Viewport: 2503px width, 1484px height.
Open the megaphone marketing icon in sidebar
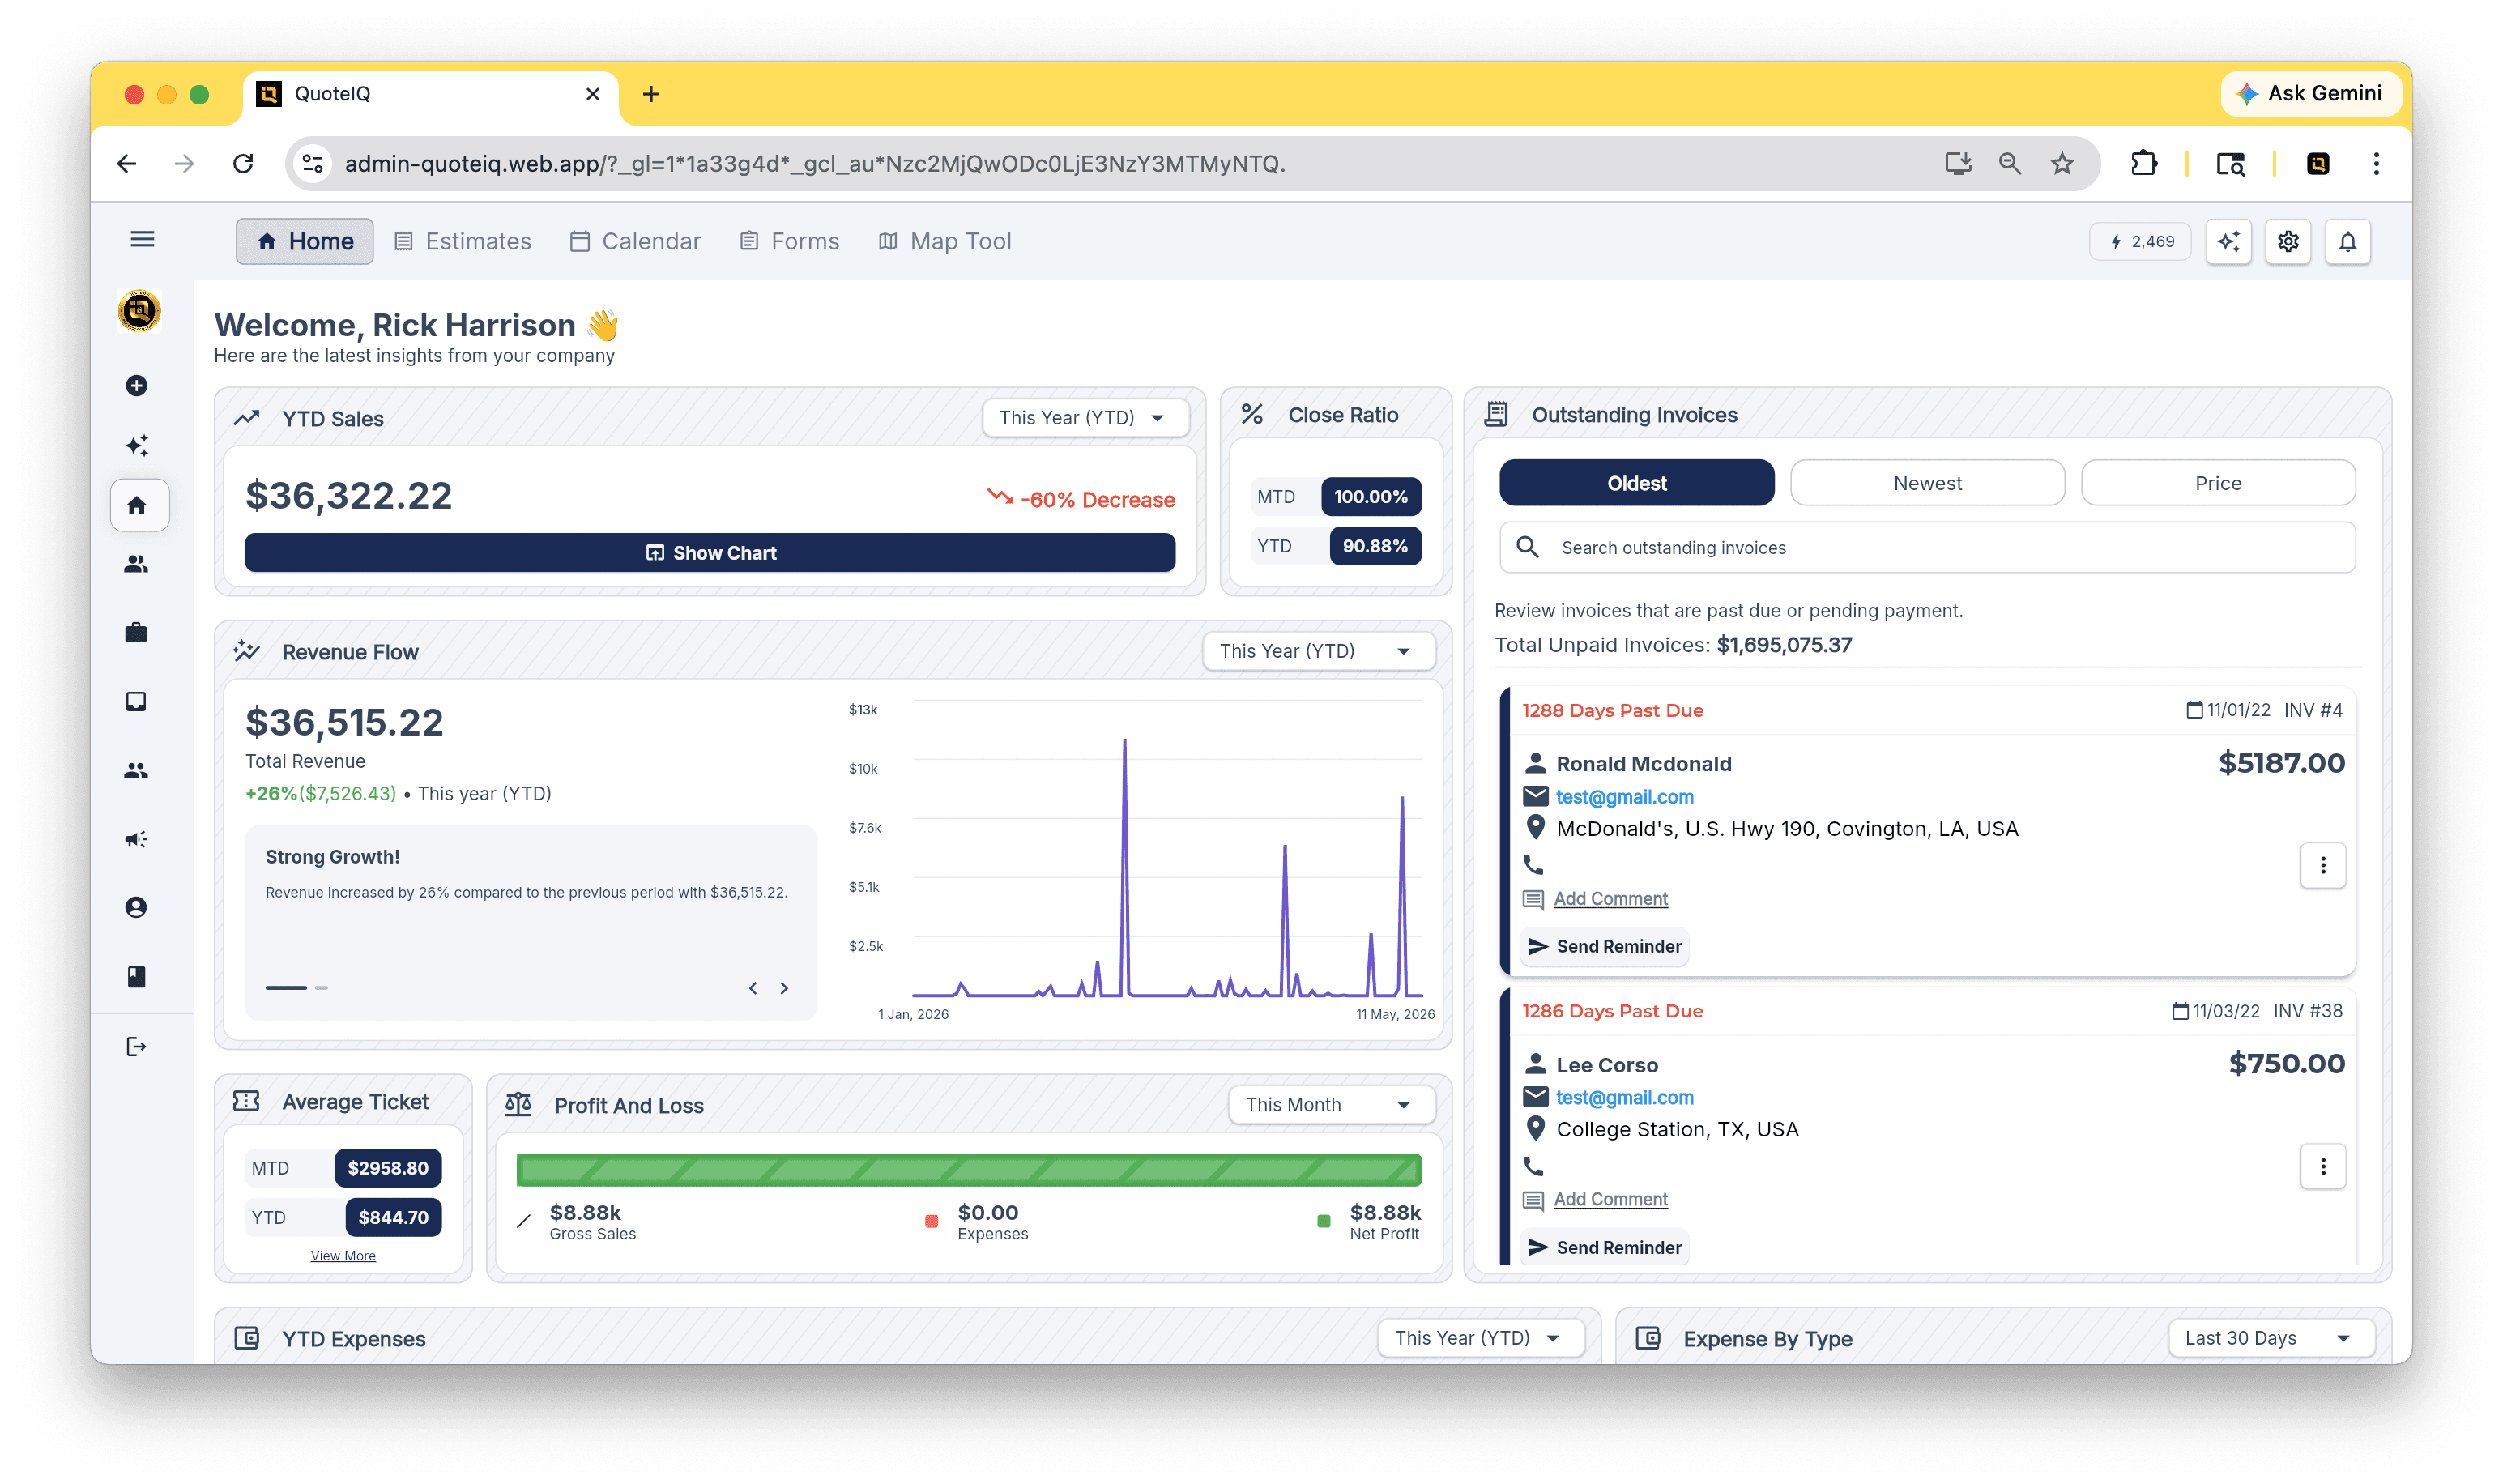137,839
